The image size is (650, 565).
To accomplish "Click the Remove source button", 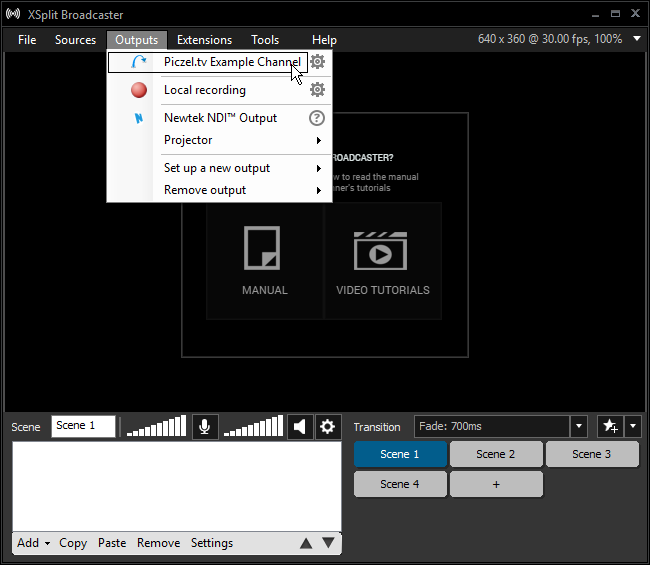I will (x=158, y=543).
